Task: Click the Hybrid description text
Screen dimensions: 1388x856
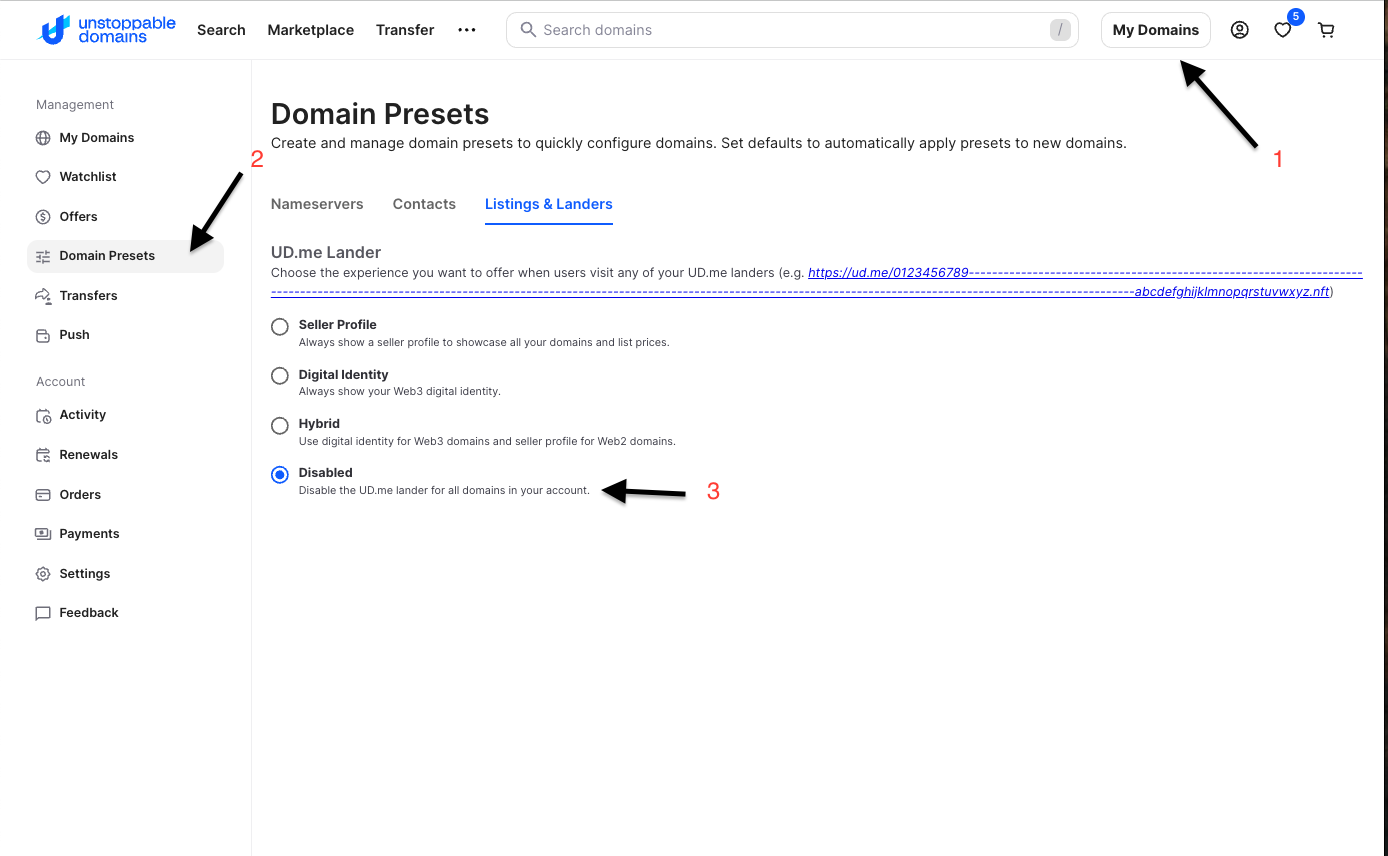Action: pyautogui.click(x=487, y=441)
